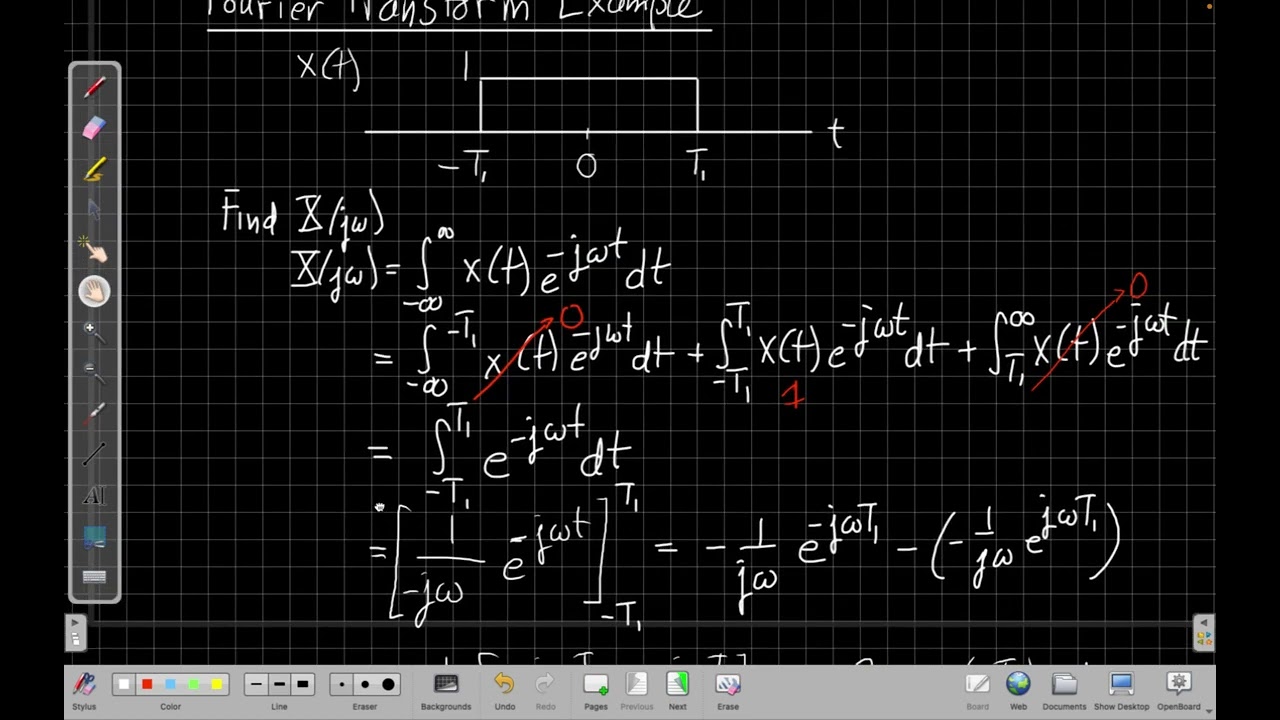Click Show Desktop
The image size is (1280, 720).
(1121, 690)
